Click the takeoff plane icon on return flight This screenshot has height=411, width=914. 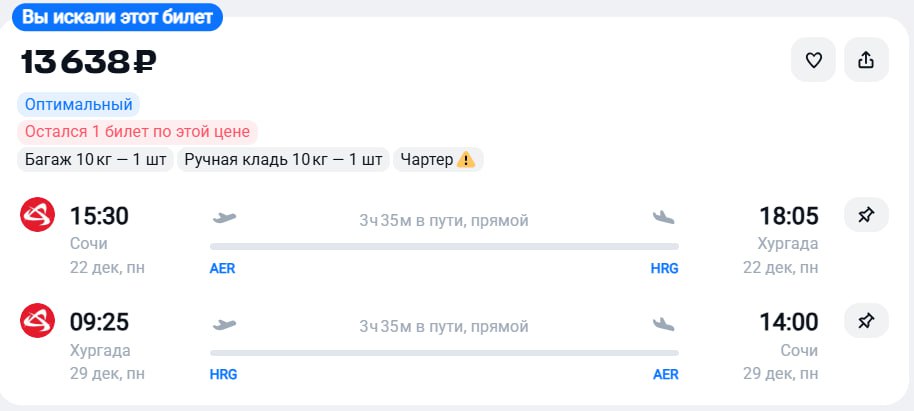coord(225,325)
